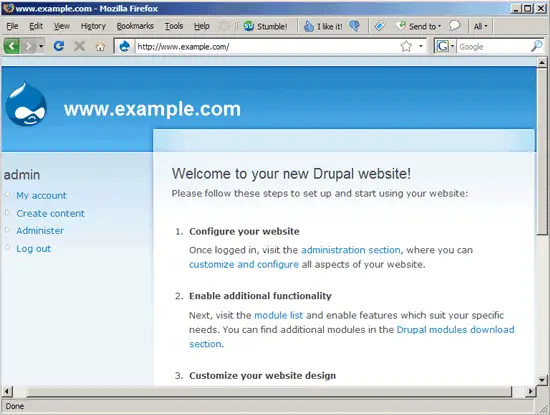Screen dimensions: 550x415
Task: Open the File menu
Action: 12,26
